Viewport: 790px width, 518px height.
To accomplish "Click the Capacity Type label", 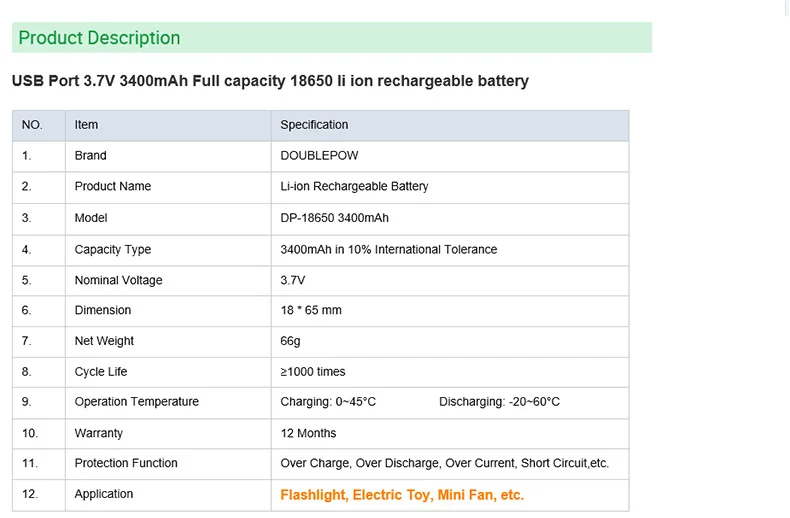I will 113,249.
